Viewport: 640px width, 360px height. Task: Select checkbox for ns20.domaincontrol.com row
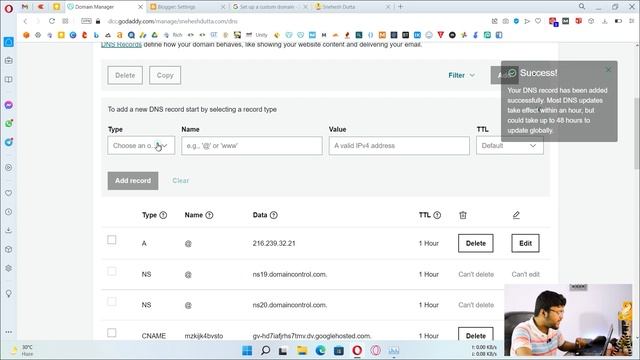[111, 302]
